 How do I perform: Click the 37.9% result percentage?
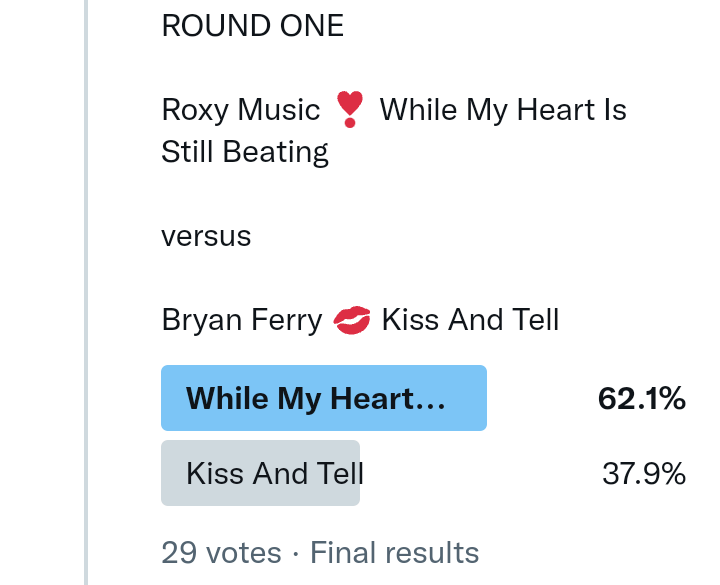(x=643, y=473)
